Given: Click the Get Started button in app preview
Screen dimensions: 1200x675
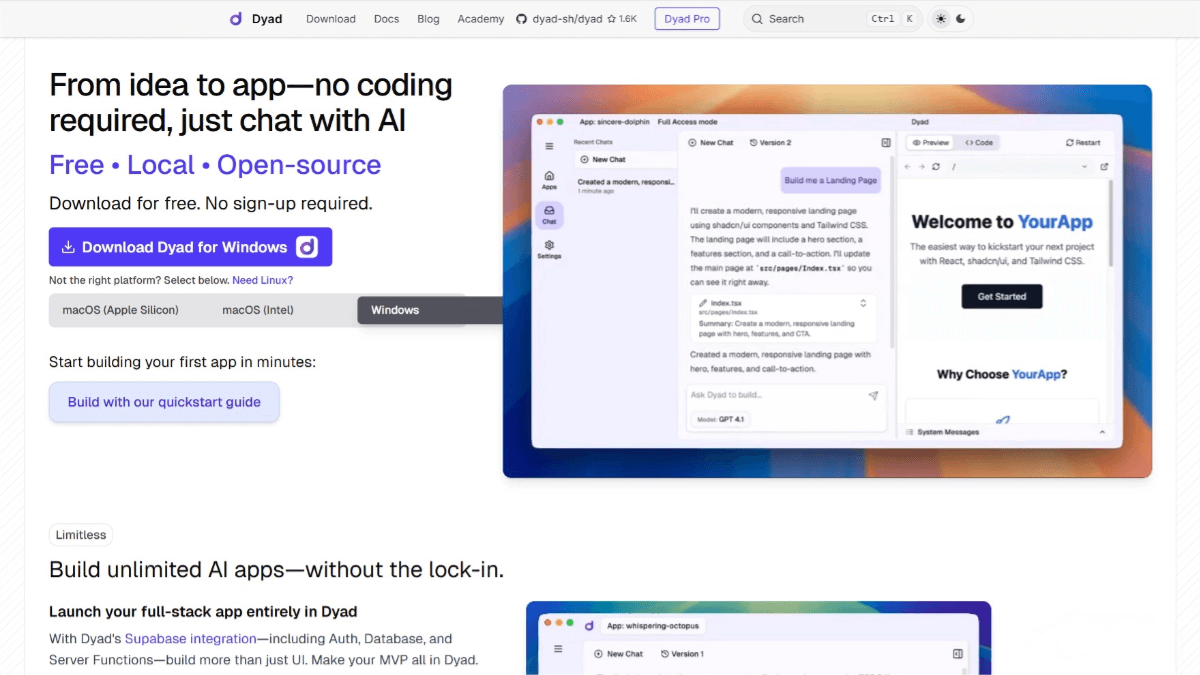Looking at the screenshot, I should pyautogui.click(x=1001, y=296).
